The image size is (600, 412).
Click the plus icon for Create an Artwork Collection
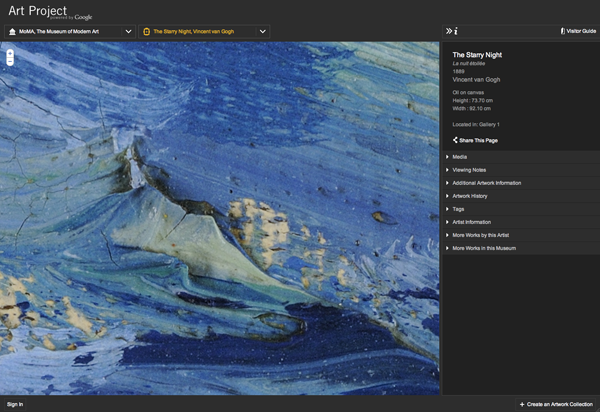pos(522,404)
